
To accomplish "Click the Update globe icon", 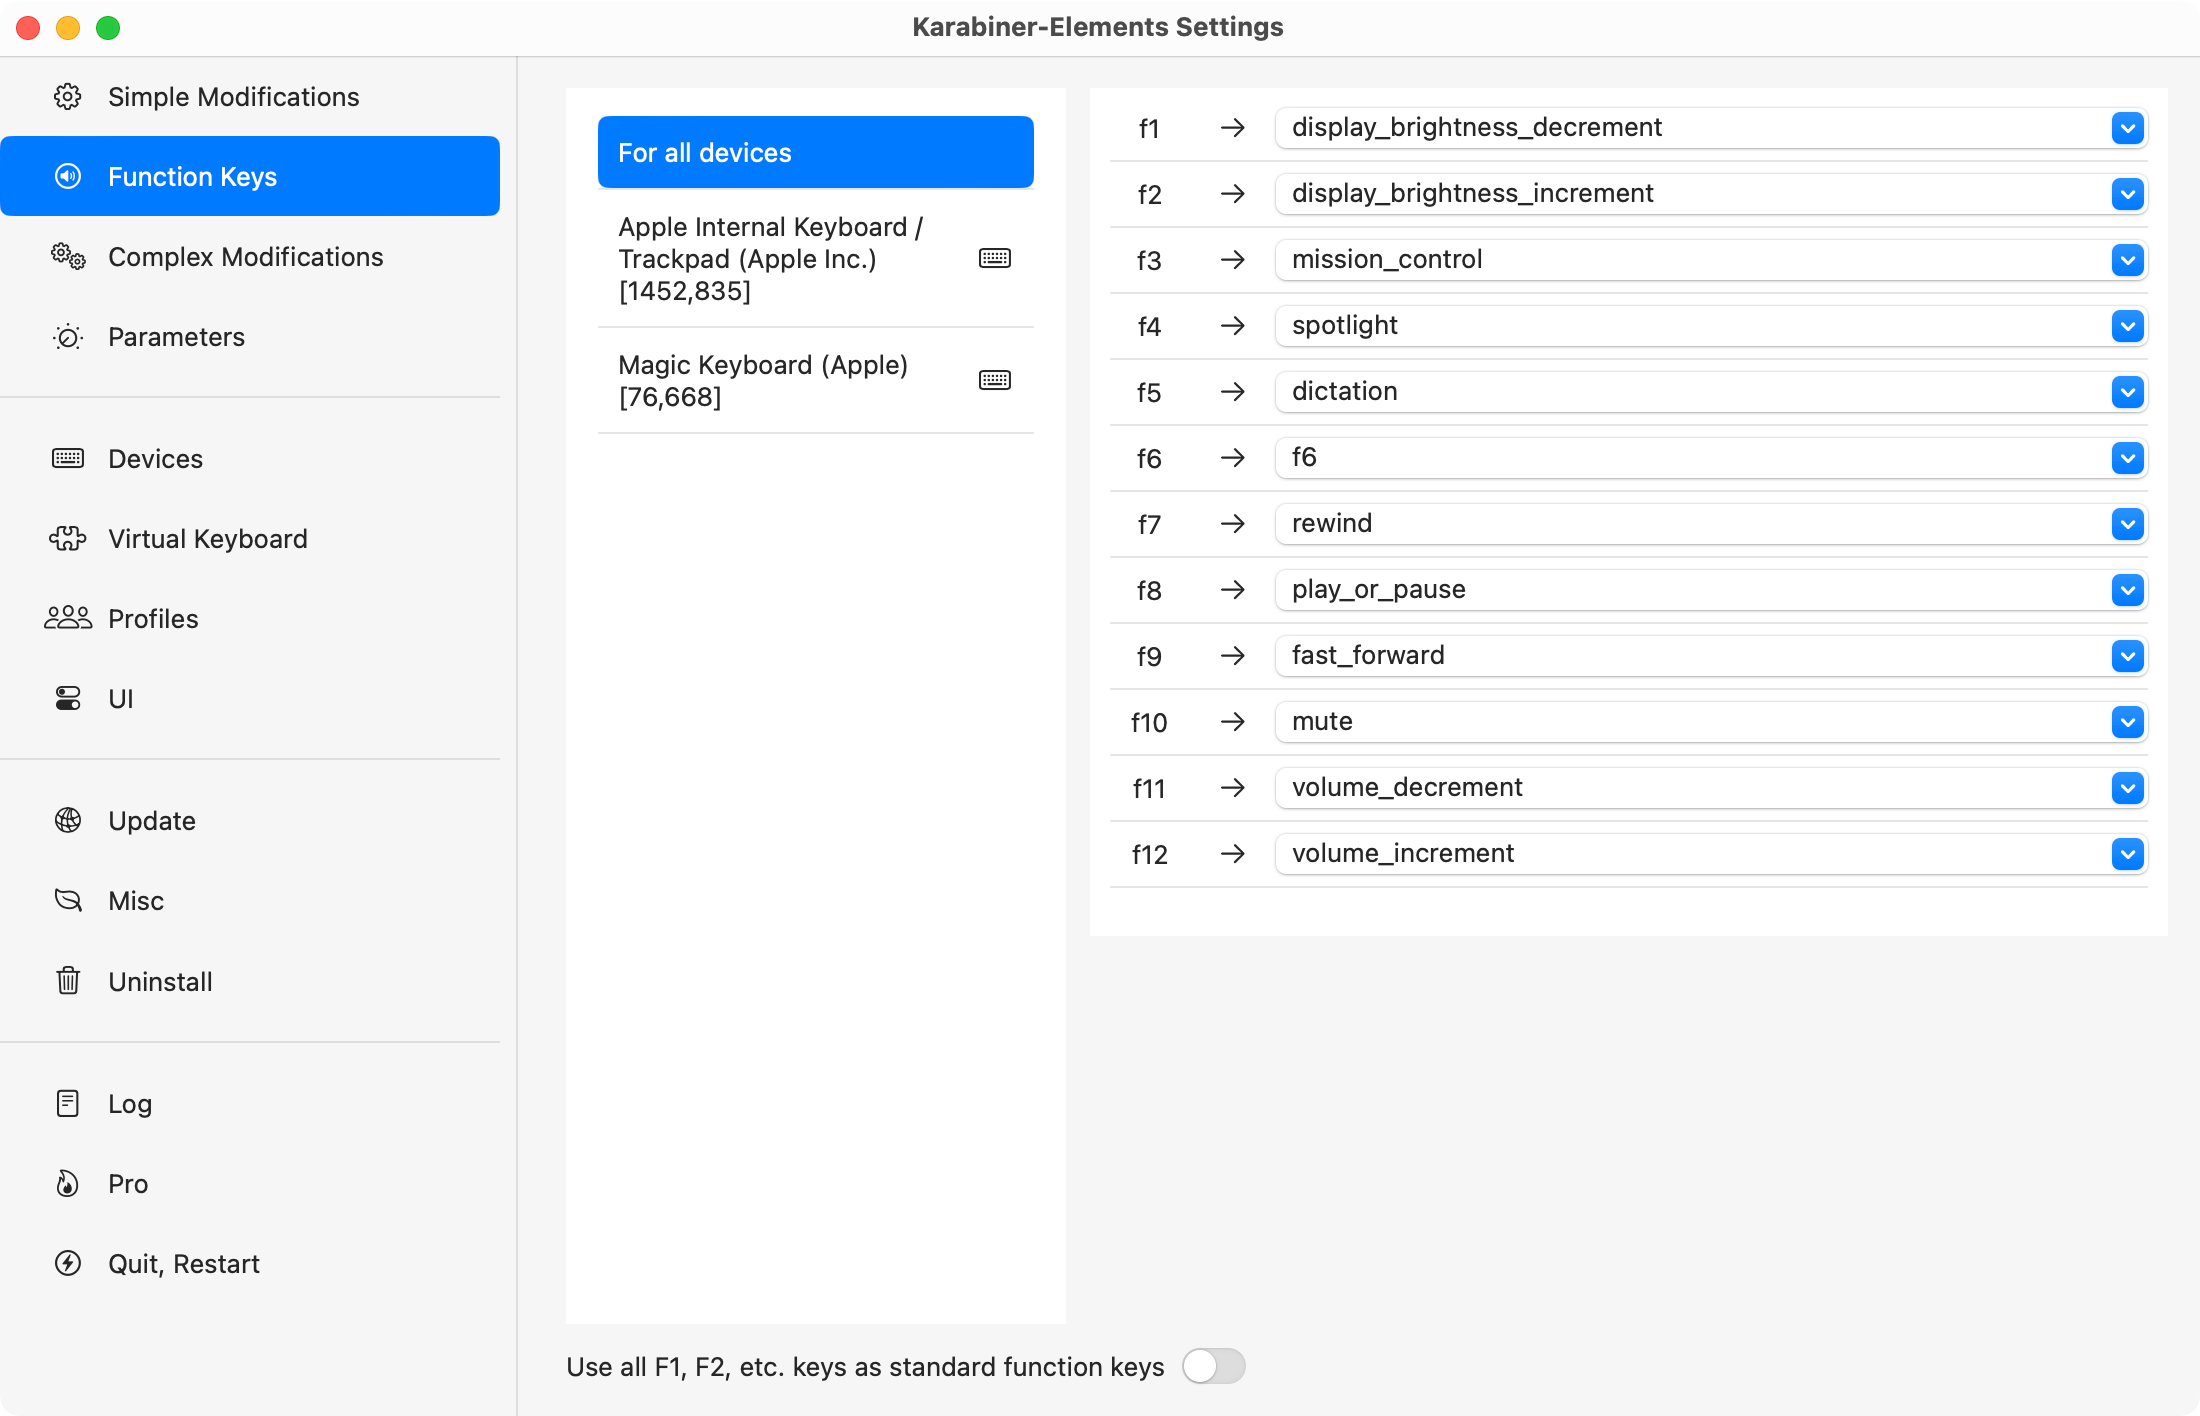I will click(67, 819).
